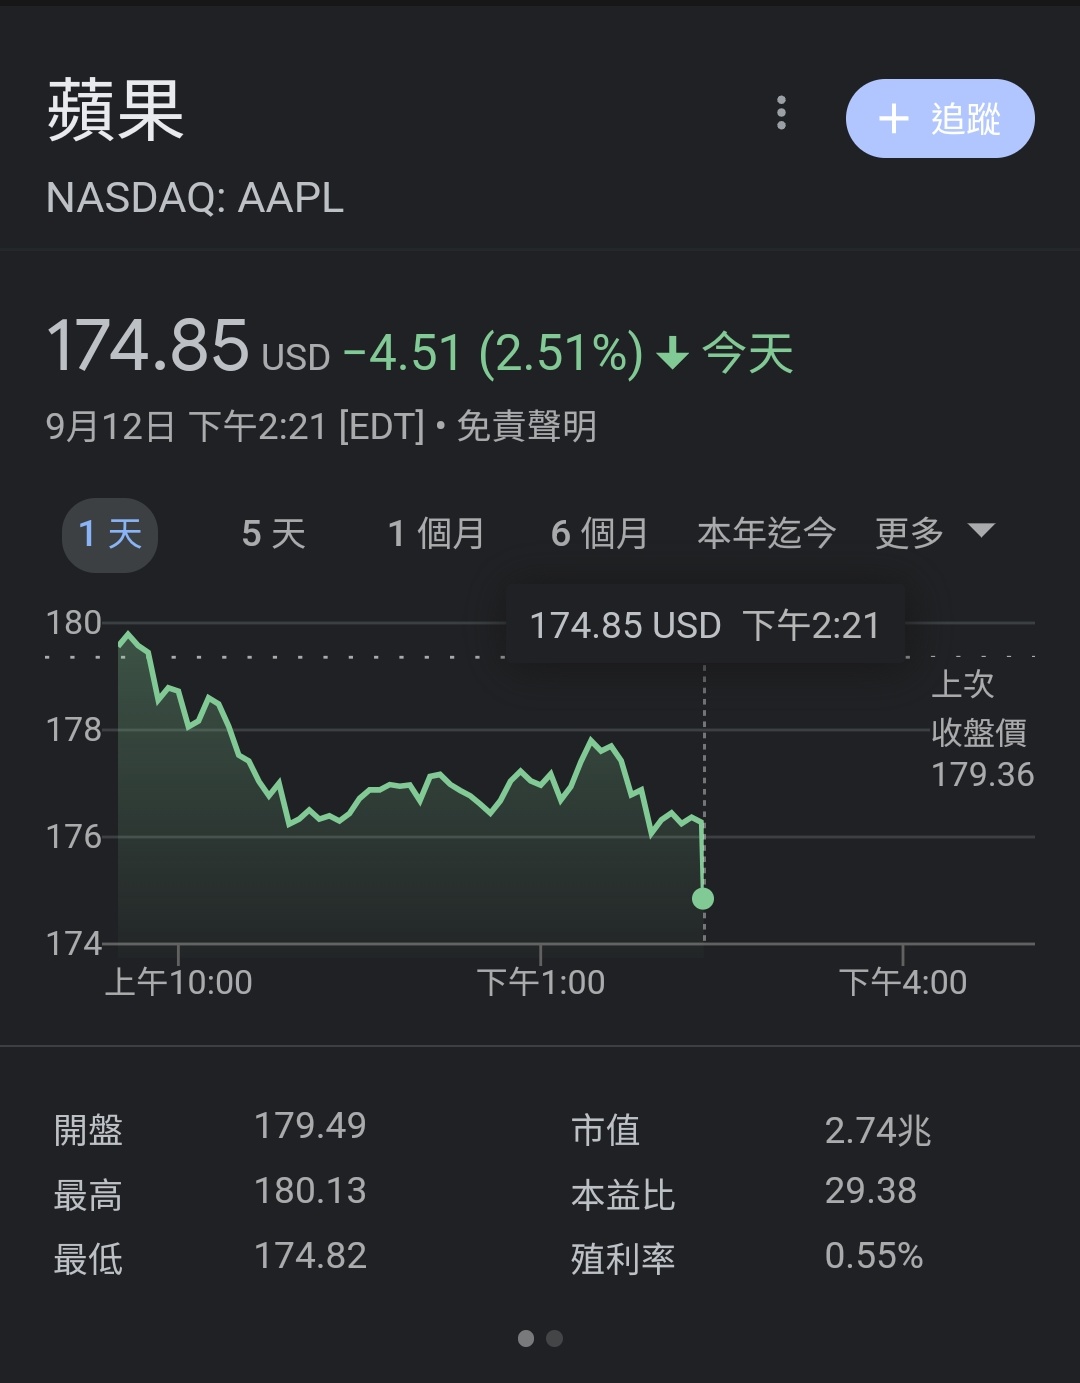Tap the second page indicator dot
1080x1383 pixels.
click(x=555, y=1338)
